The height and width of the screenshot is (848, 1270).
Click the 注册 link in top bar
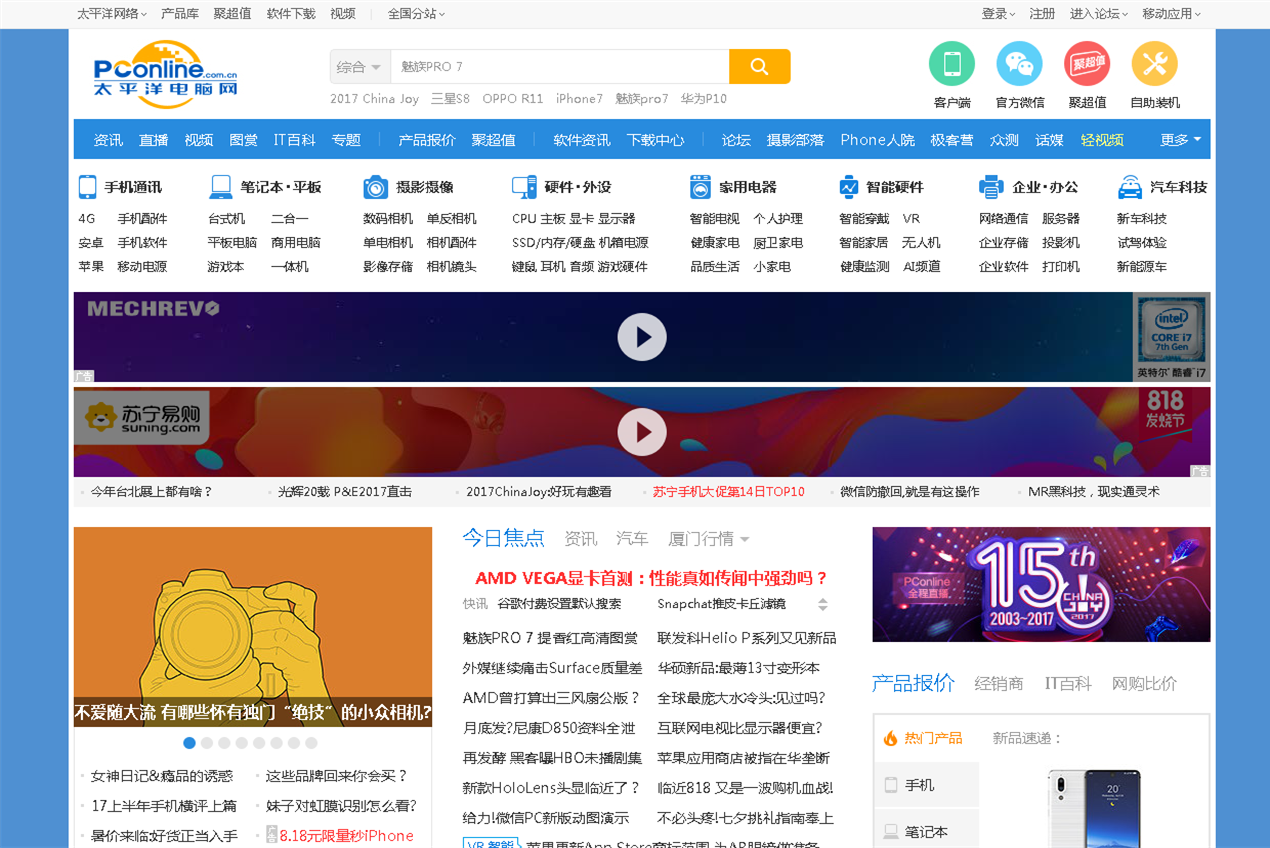(x=1042, y=14)
